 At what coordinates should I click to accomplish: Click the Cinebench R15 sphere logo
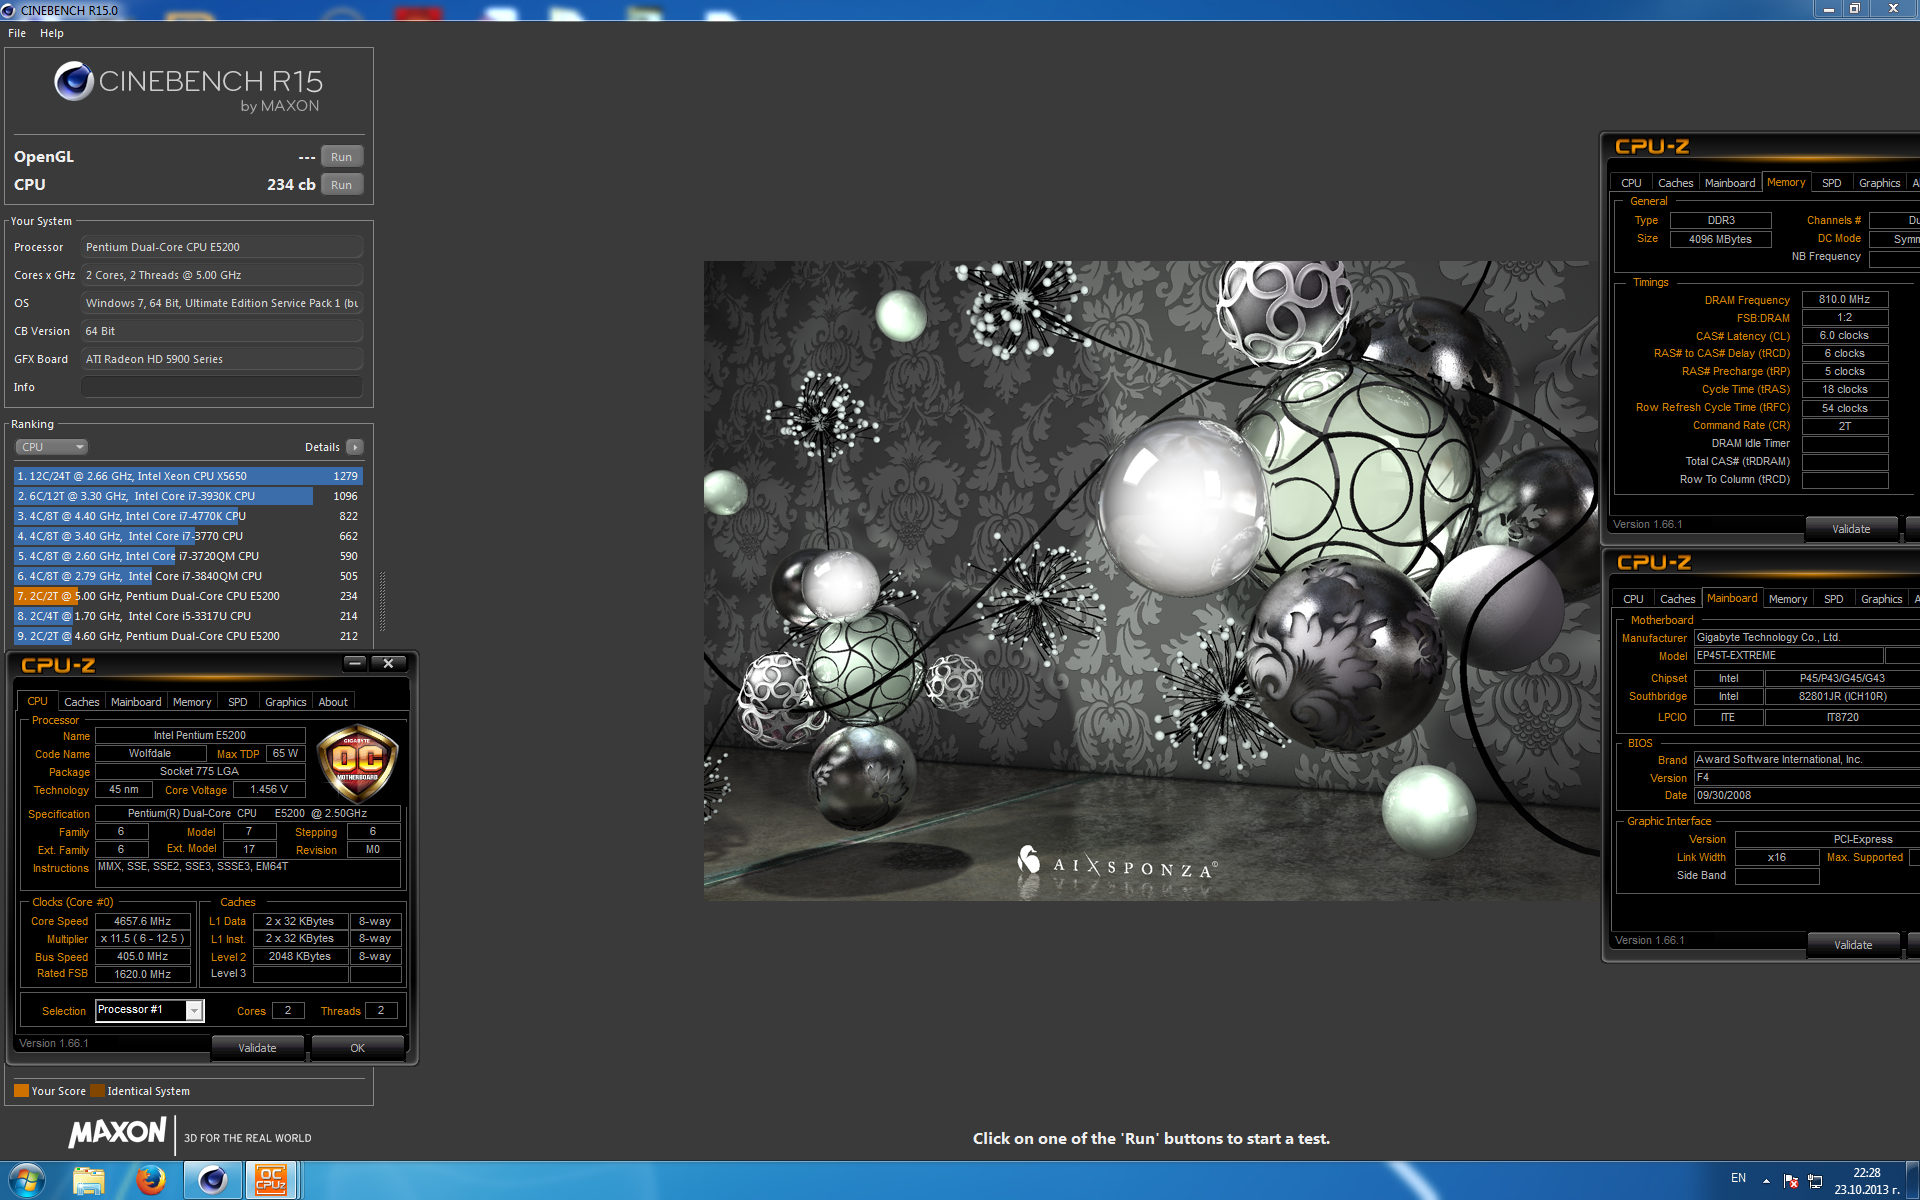click(x=73, y=81)
